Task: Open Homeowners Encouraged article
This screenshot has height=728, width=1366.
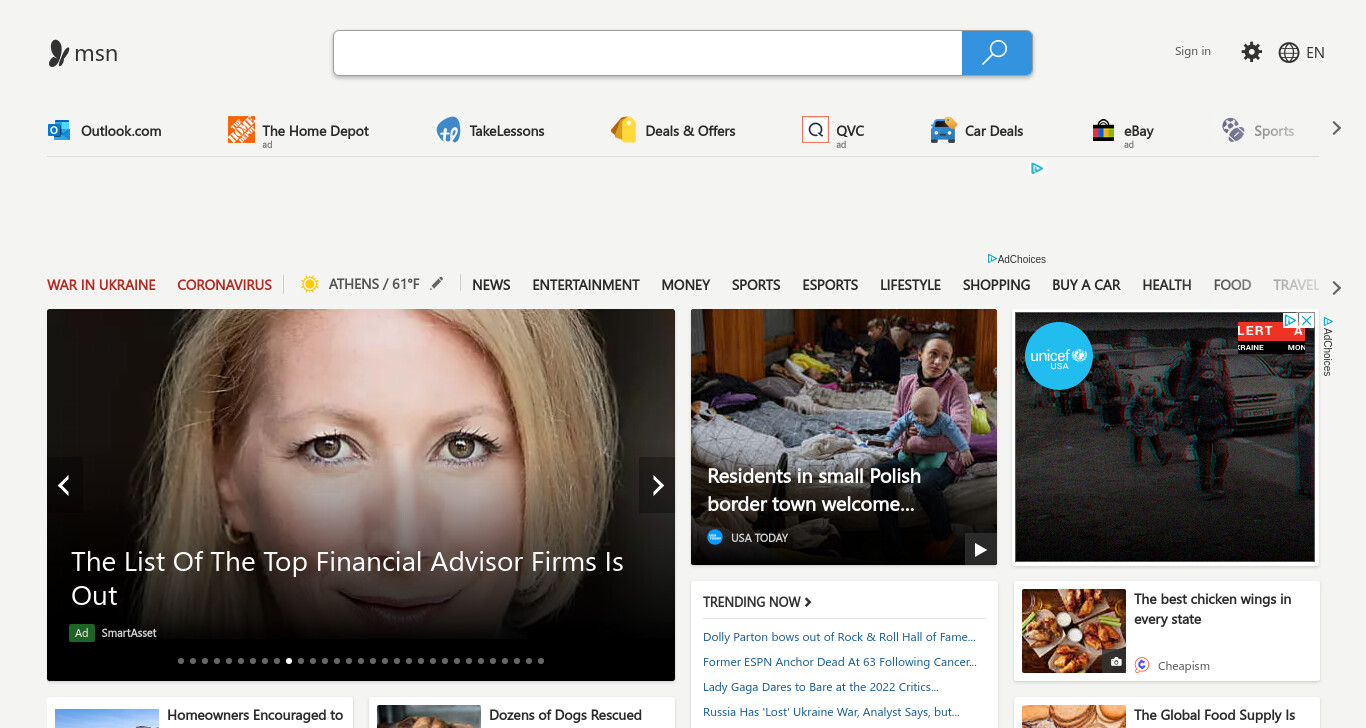Action: tap(255, 715)
